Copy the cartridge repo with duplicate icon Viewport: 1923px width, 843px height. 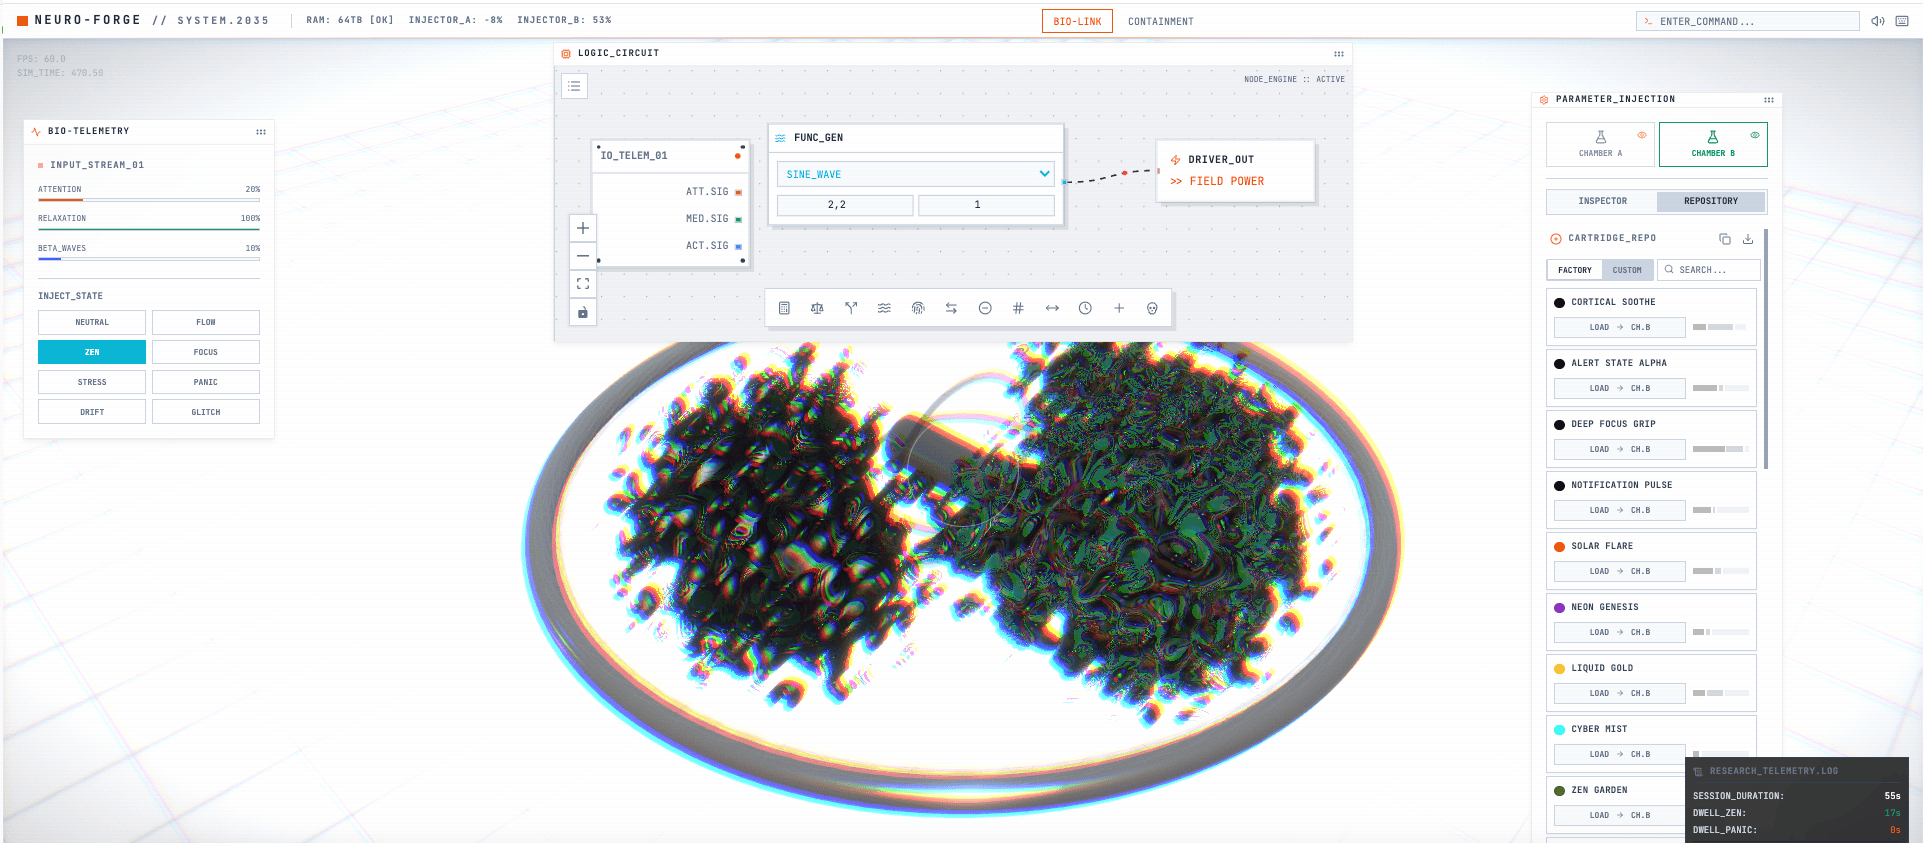pos(1725,239)
